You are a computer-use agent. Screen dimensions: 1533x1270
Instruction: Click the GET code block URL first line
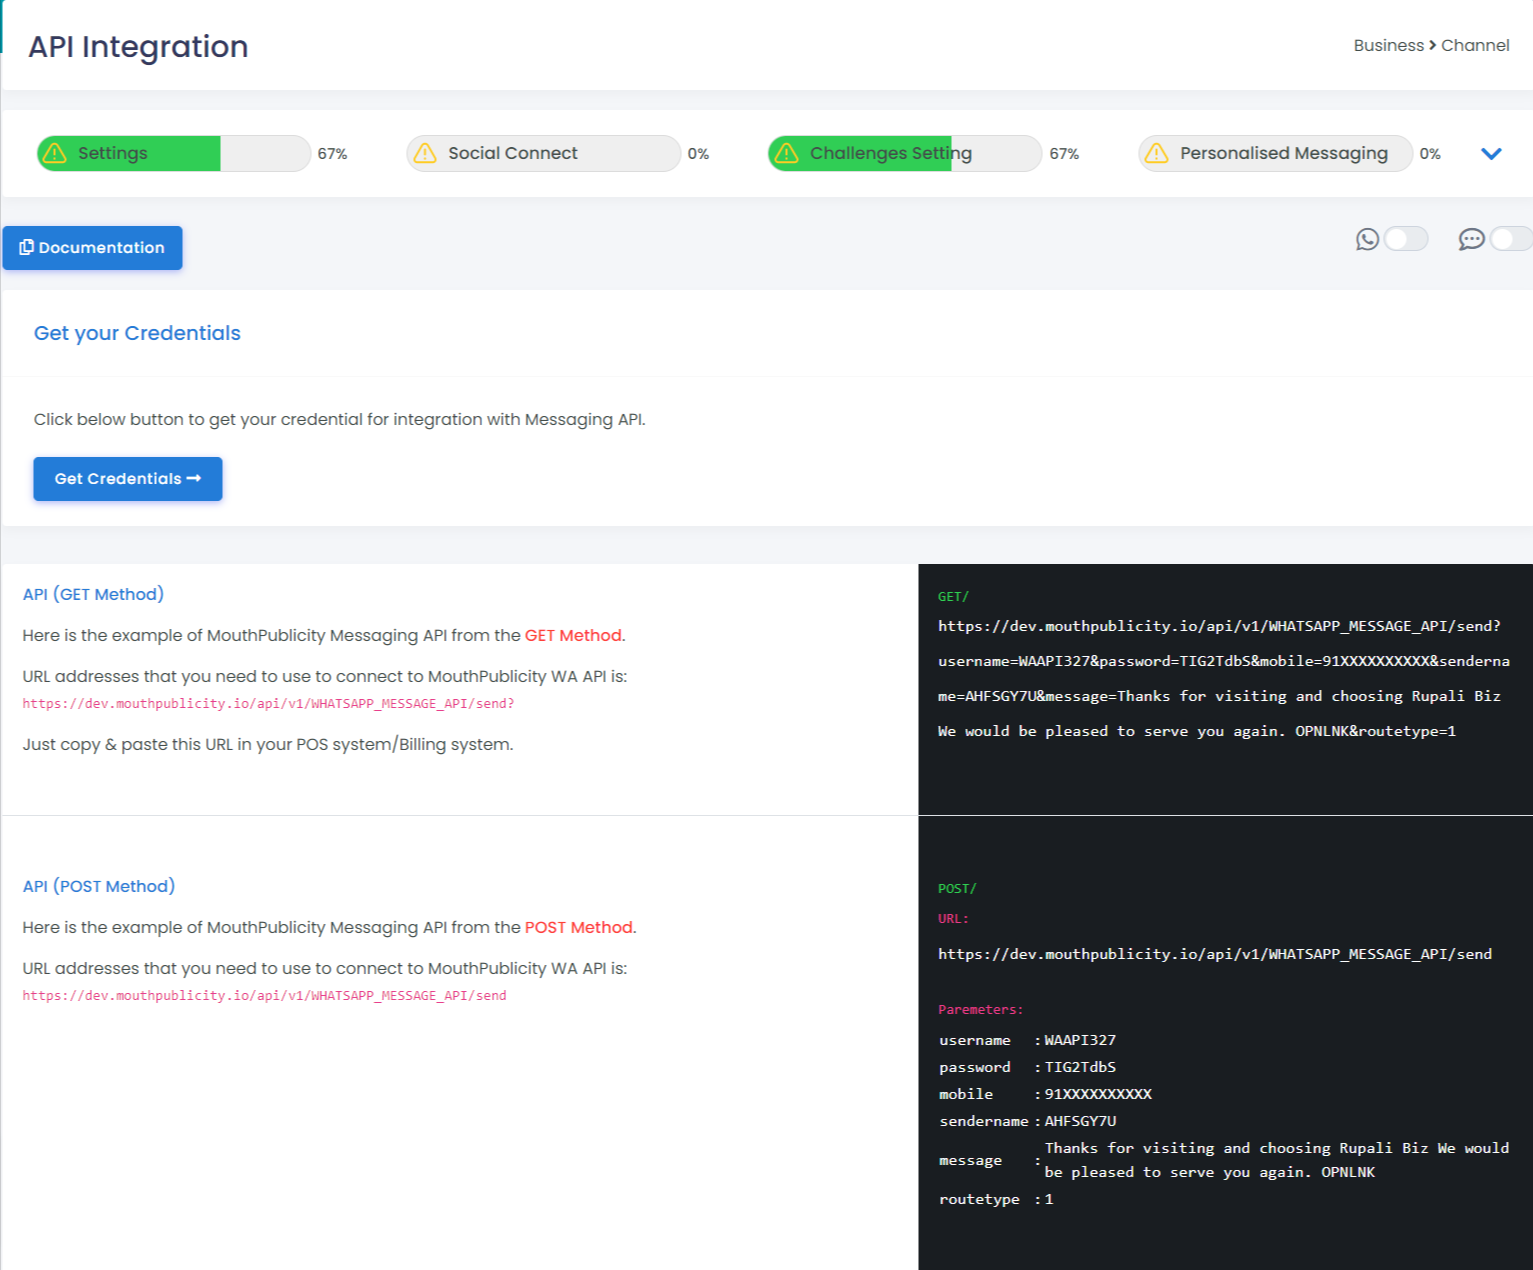click(1219, 627)
